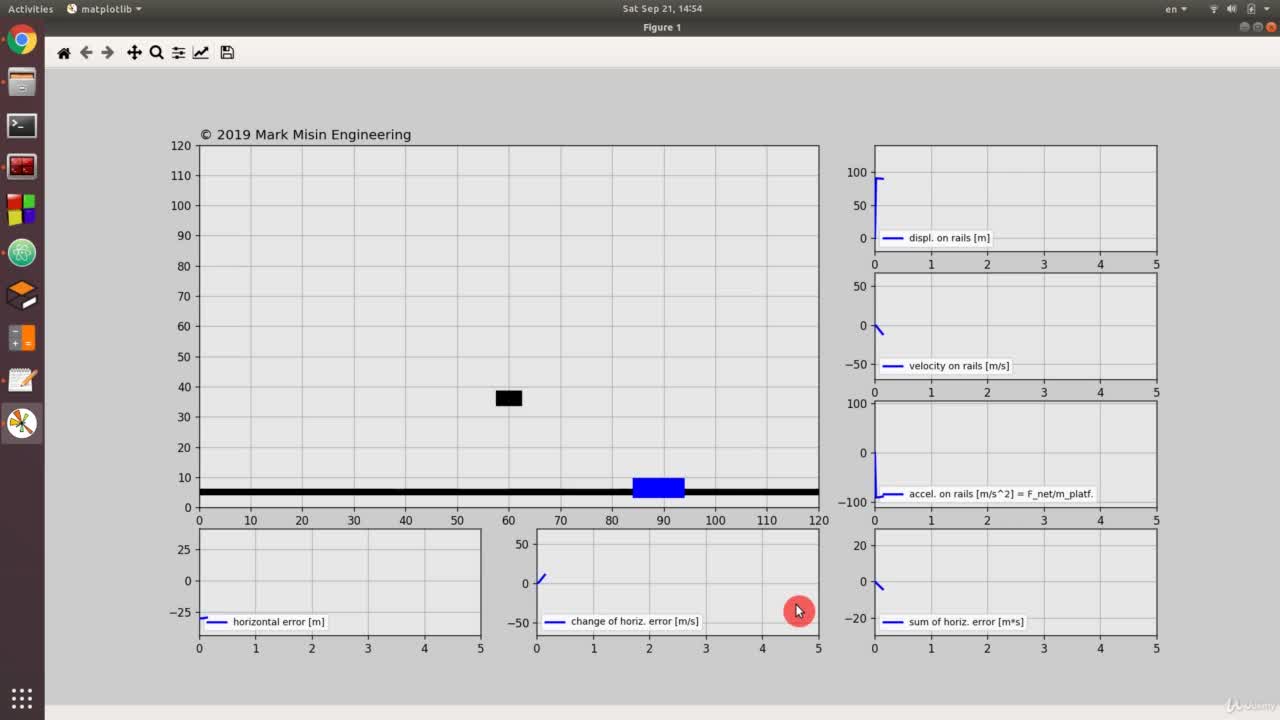Click blue line in sum of error plot
1280x720 pixels.
tap(879, 585)
